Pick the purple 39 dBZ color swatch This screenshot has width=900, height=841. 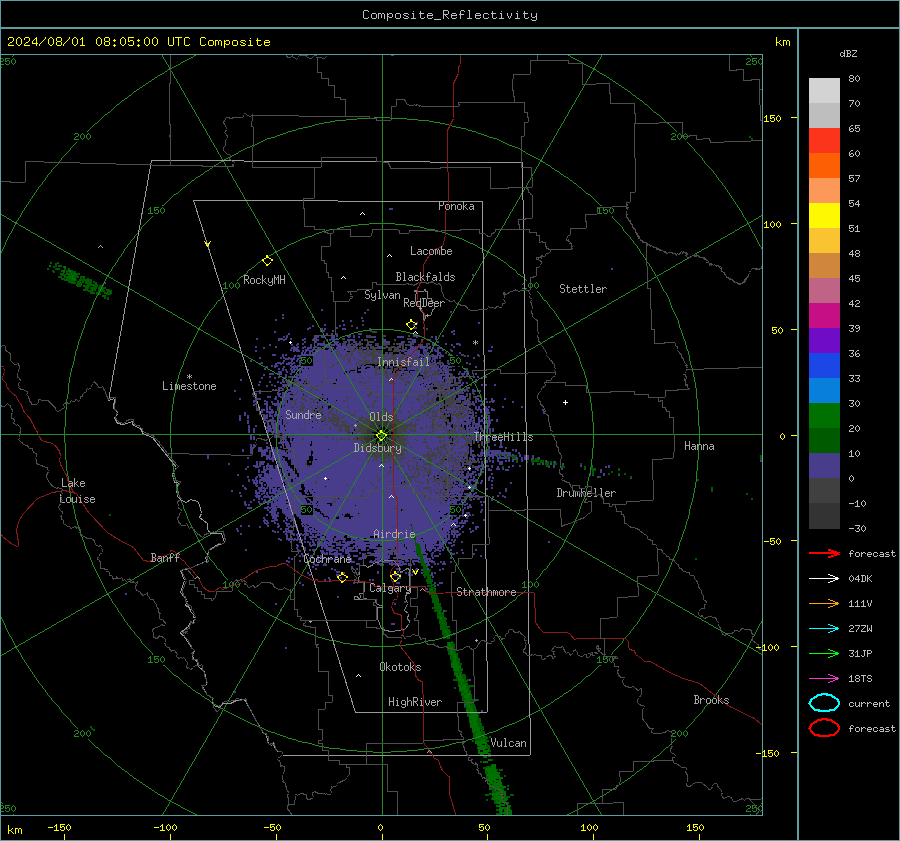pyautogui.click(x=824, y=341)
